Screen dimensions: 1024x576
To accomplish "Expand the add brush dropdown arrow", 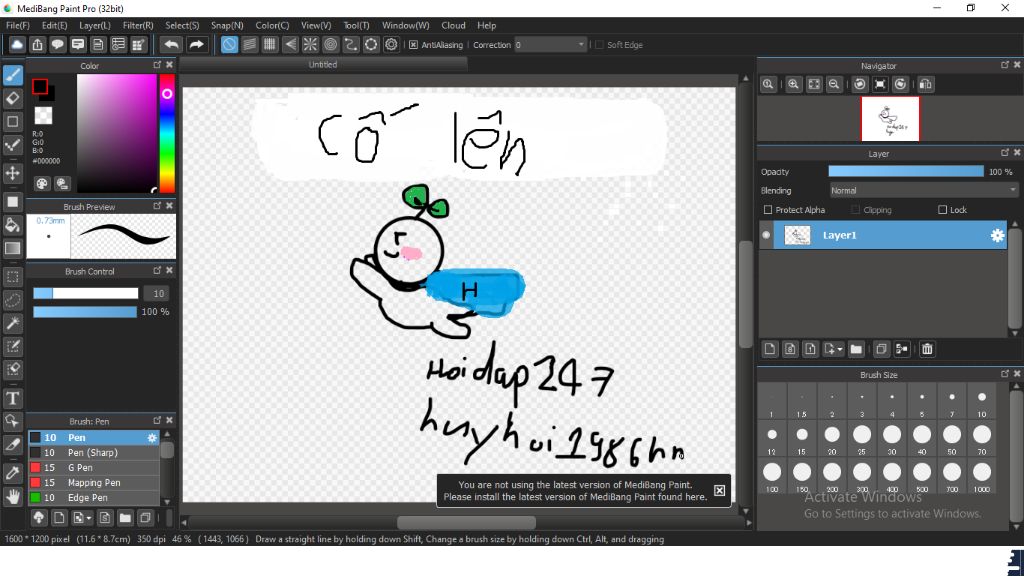I will tap(89, 518).
